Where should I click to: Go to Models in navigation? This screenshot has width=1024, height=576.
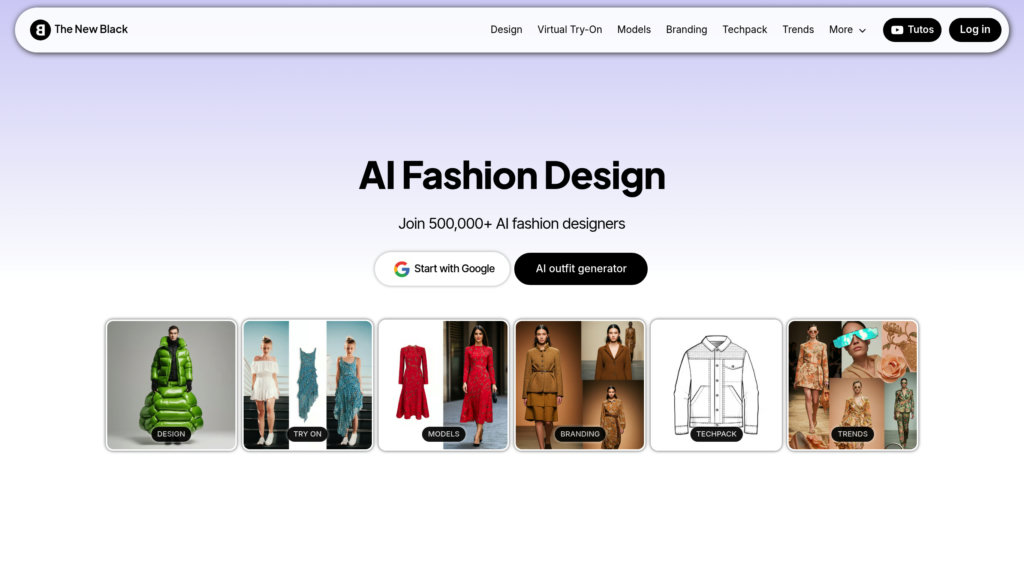pos(633,29)
